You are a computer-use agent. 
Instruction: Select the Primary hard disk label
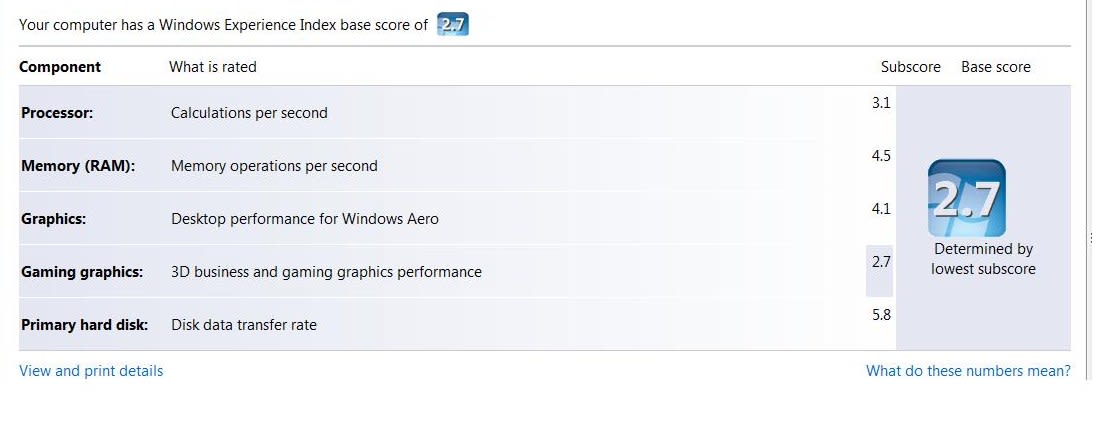click(x=85, y=325)
